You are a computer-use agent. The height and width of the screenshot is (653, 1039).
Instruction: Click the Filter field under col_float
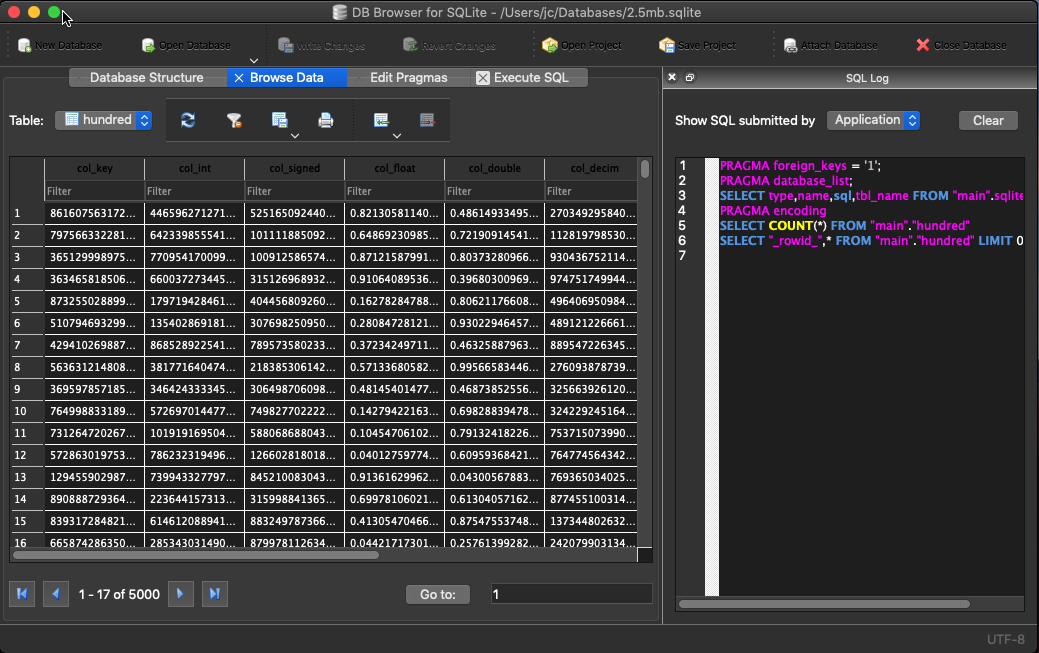[394, 191]
